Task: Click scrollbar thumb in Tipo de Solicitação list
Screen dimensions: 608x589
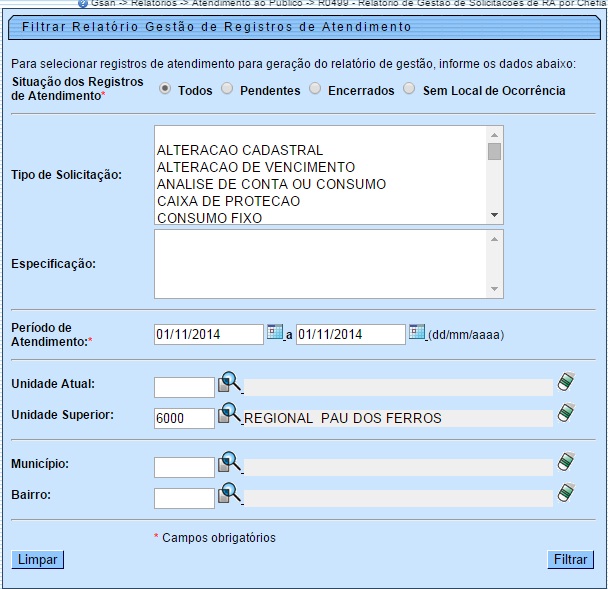Action: pos(494,151)
